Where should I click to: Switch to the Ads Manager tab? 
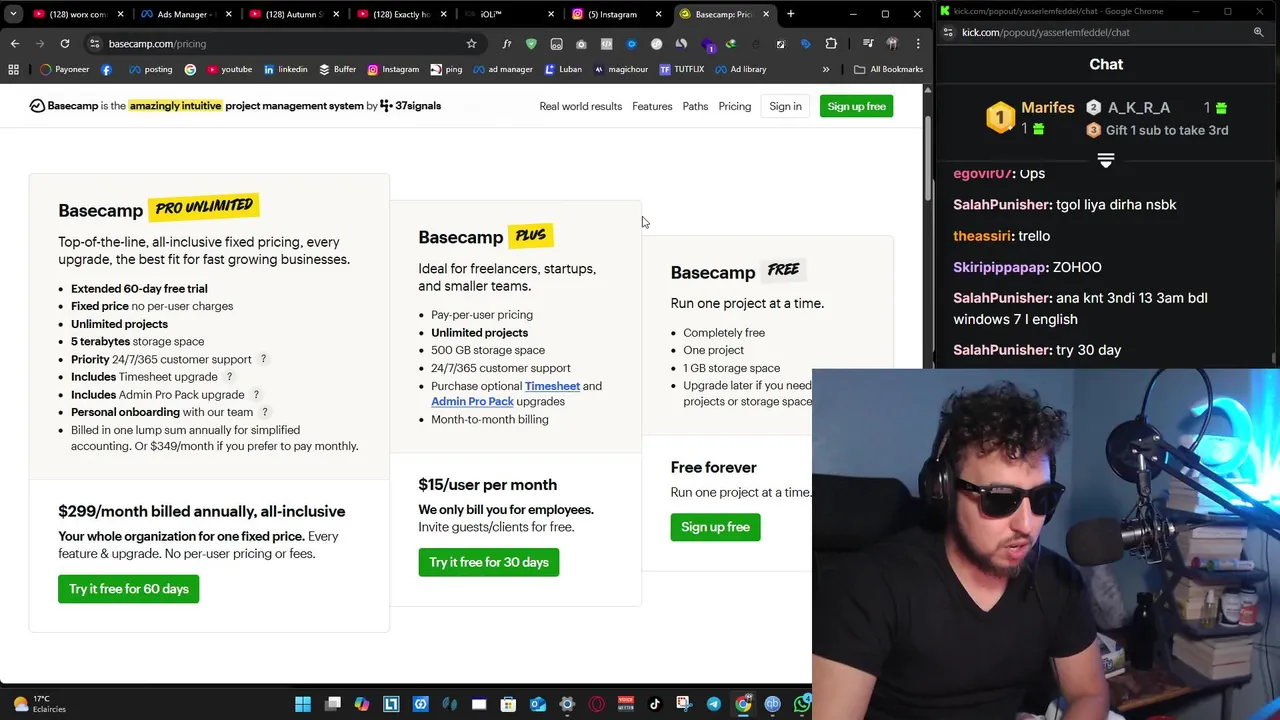[x=185, y=14]
